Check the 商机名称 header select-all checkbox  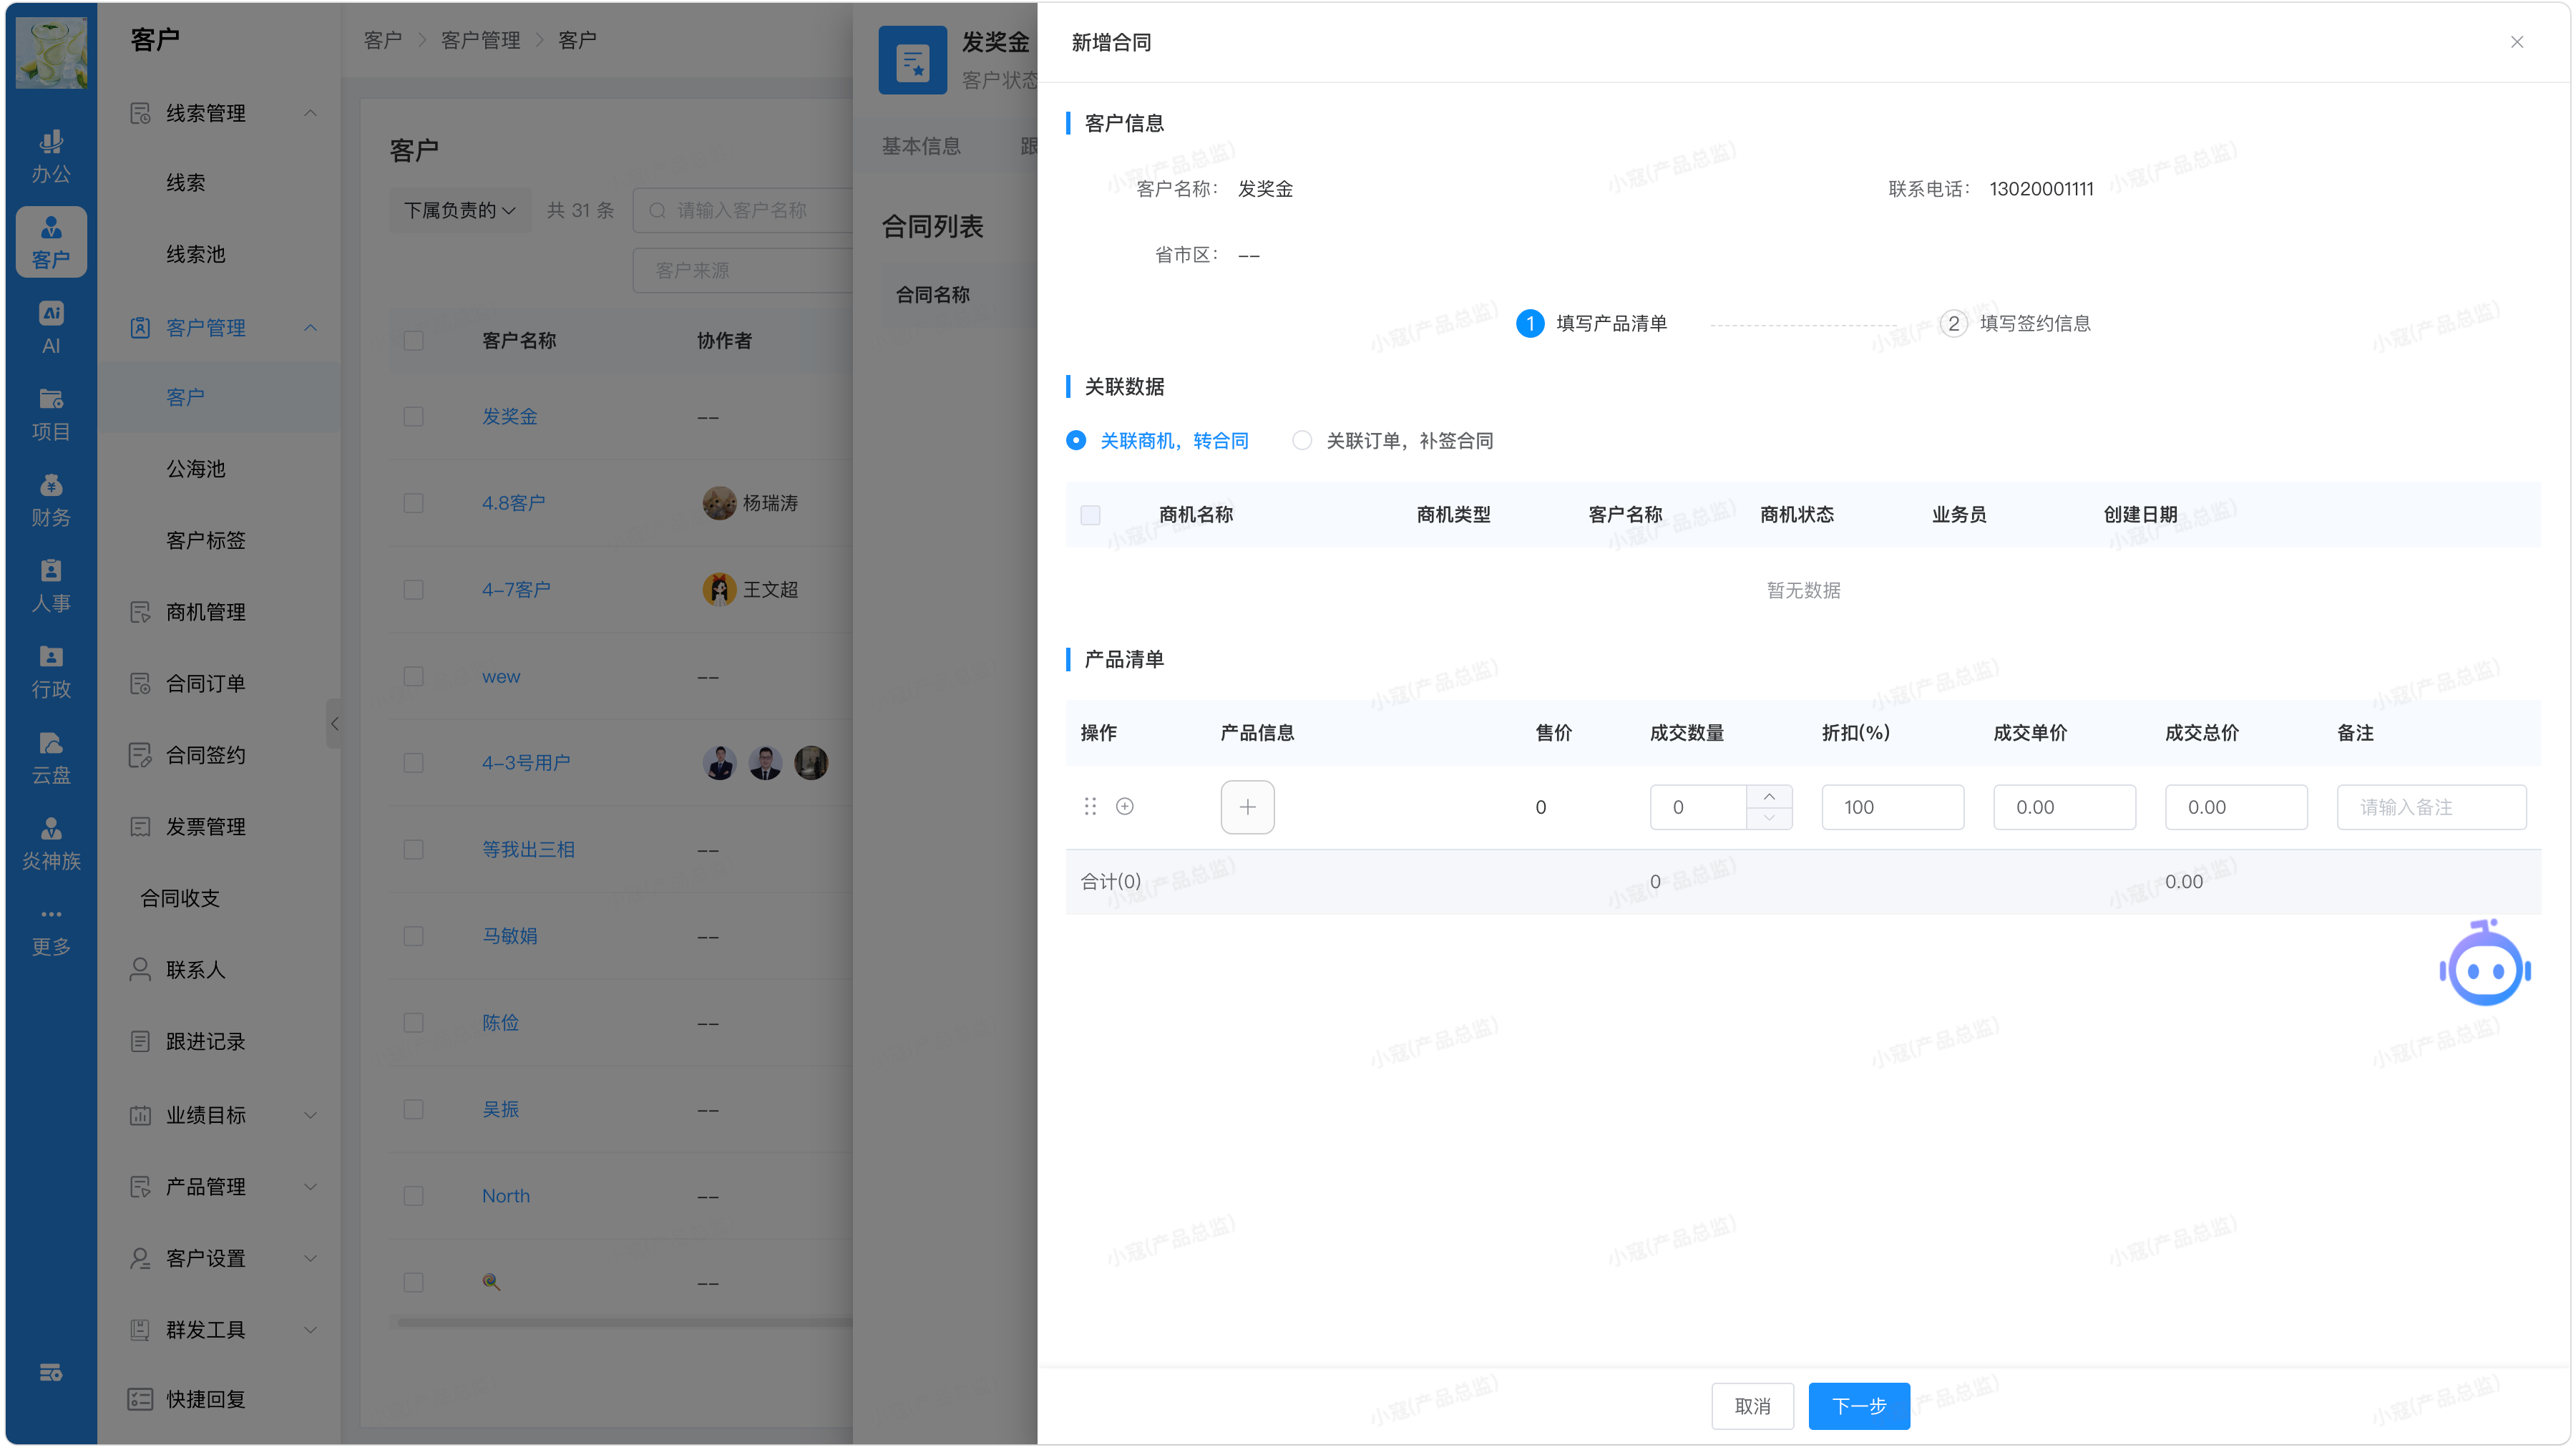(x=1090, y=515)
